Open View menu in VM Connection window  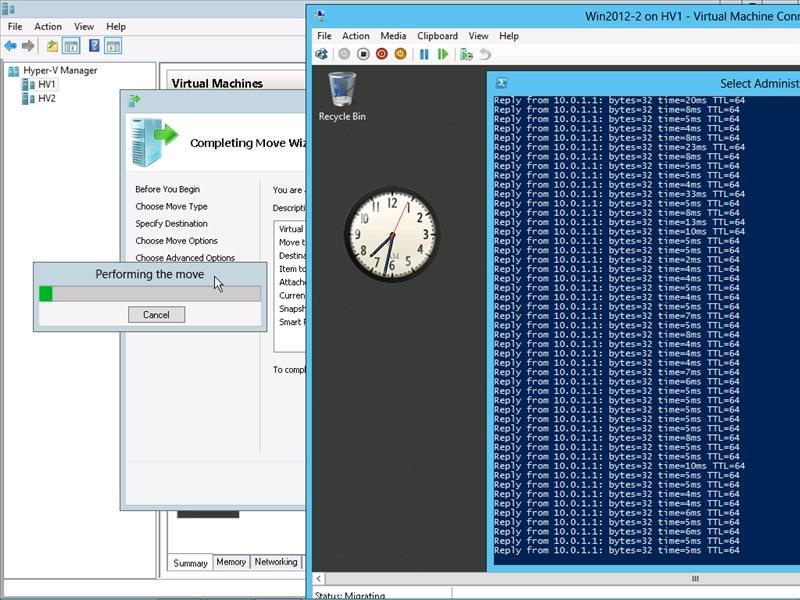479,36
